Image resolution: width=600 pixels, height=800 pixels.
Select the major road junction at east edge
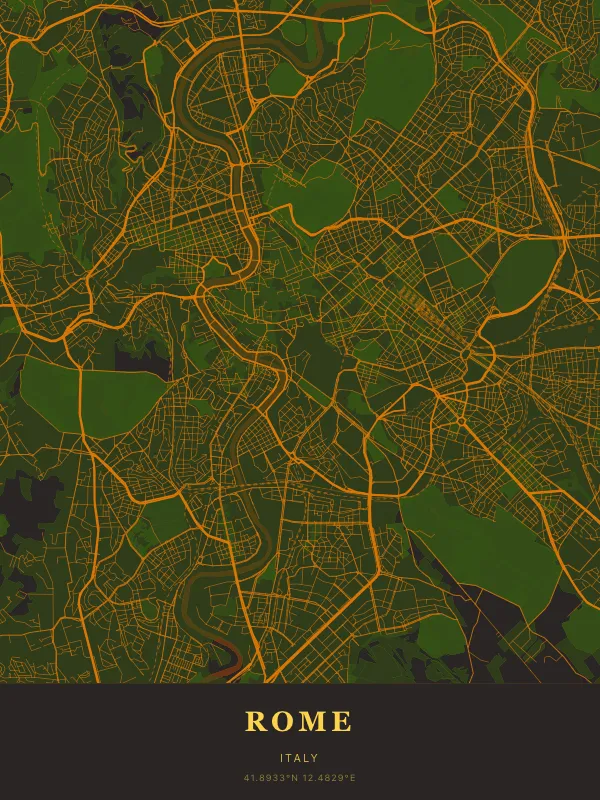tap(566, 238)
